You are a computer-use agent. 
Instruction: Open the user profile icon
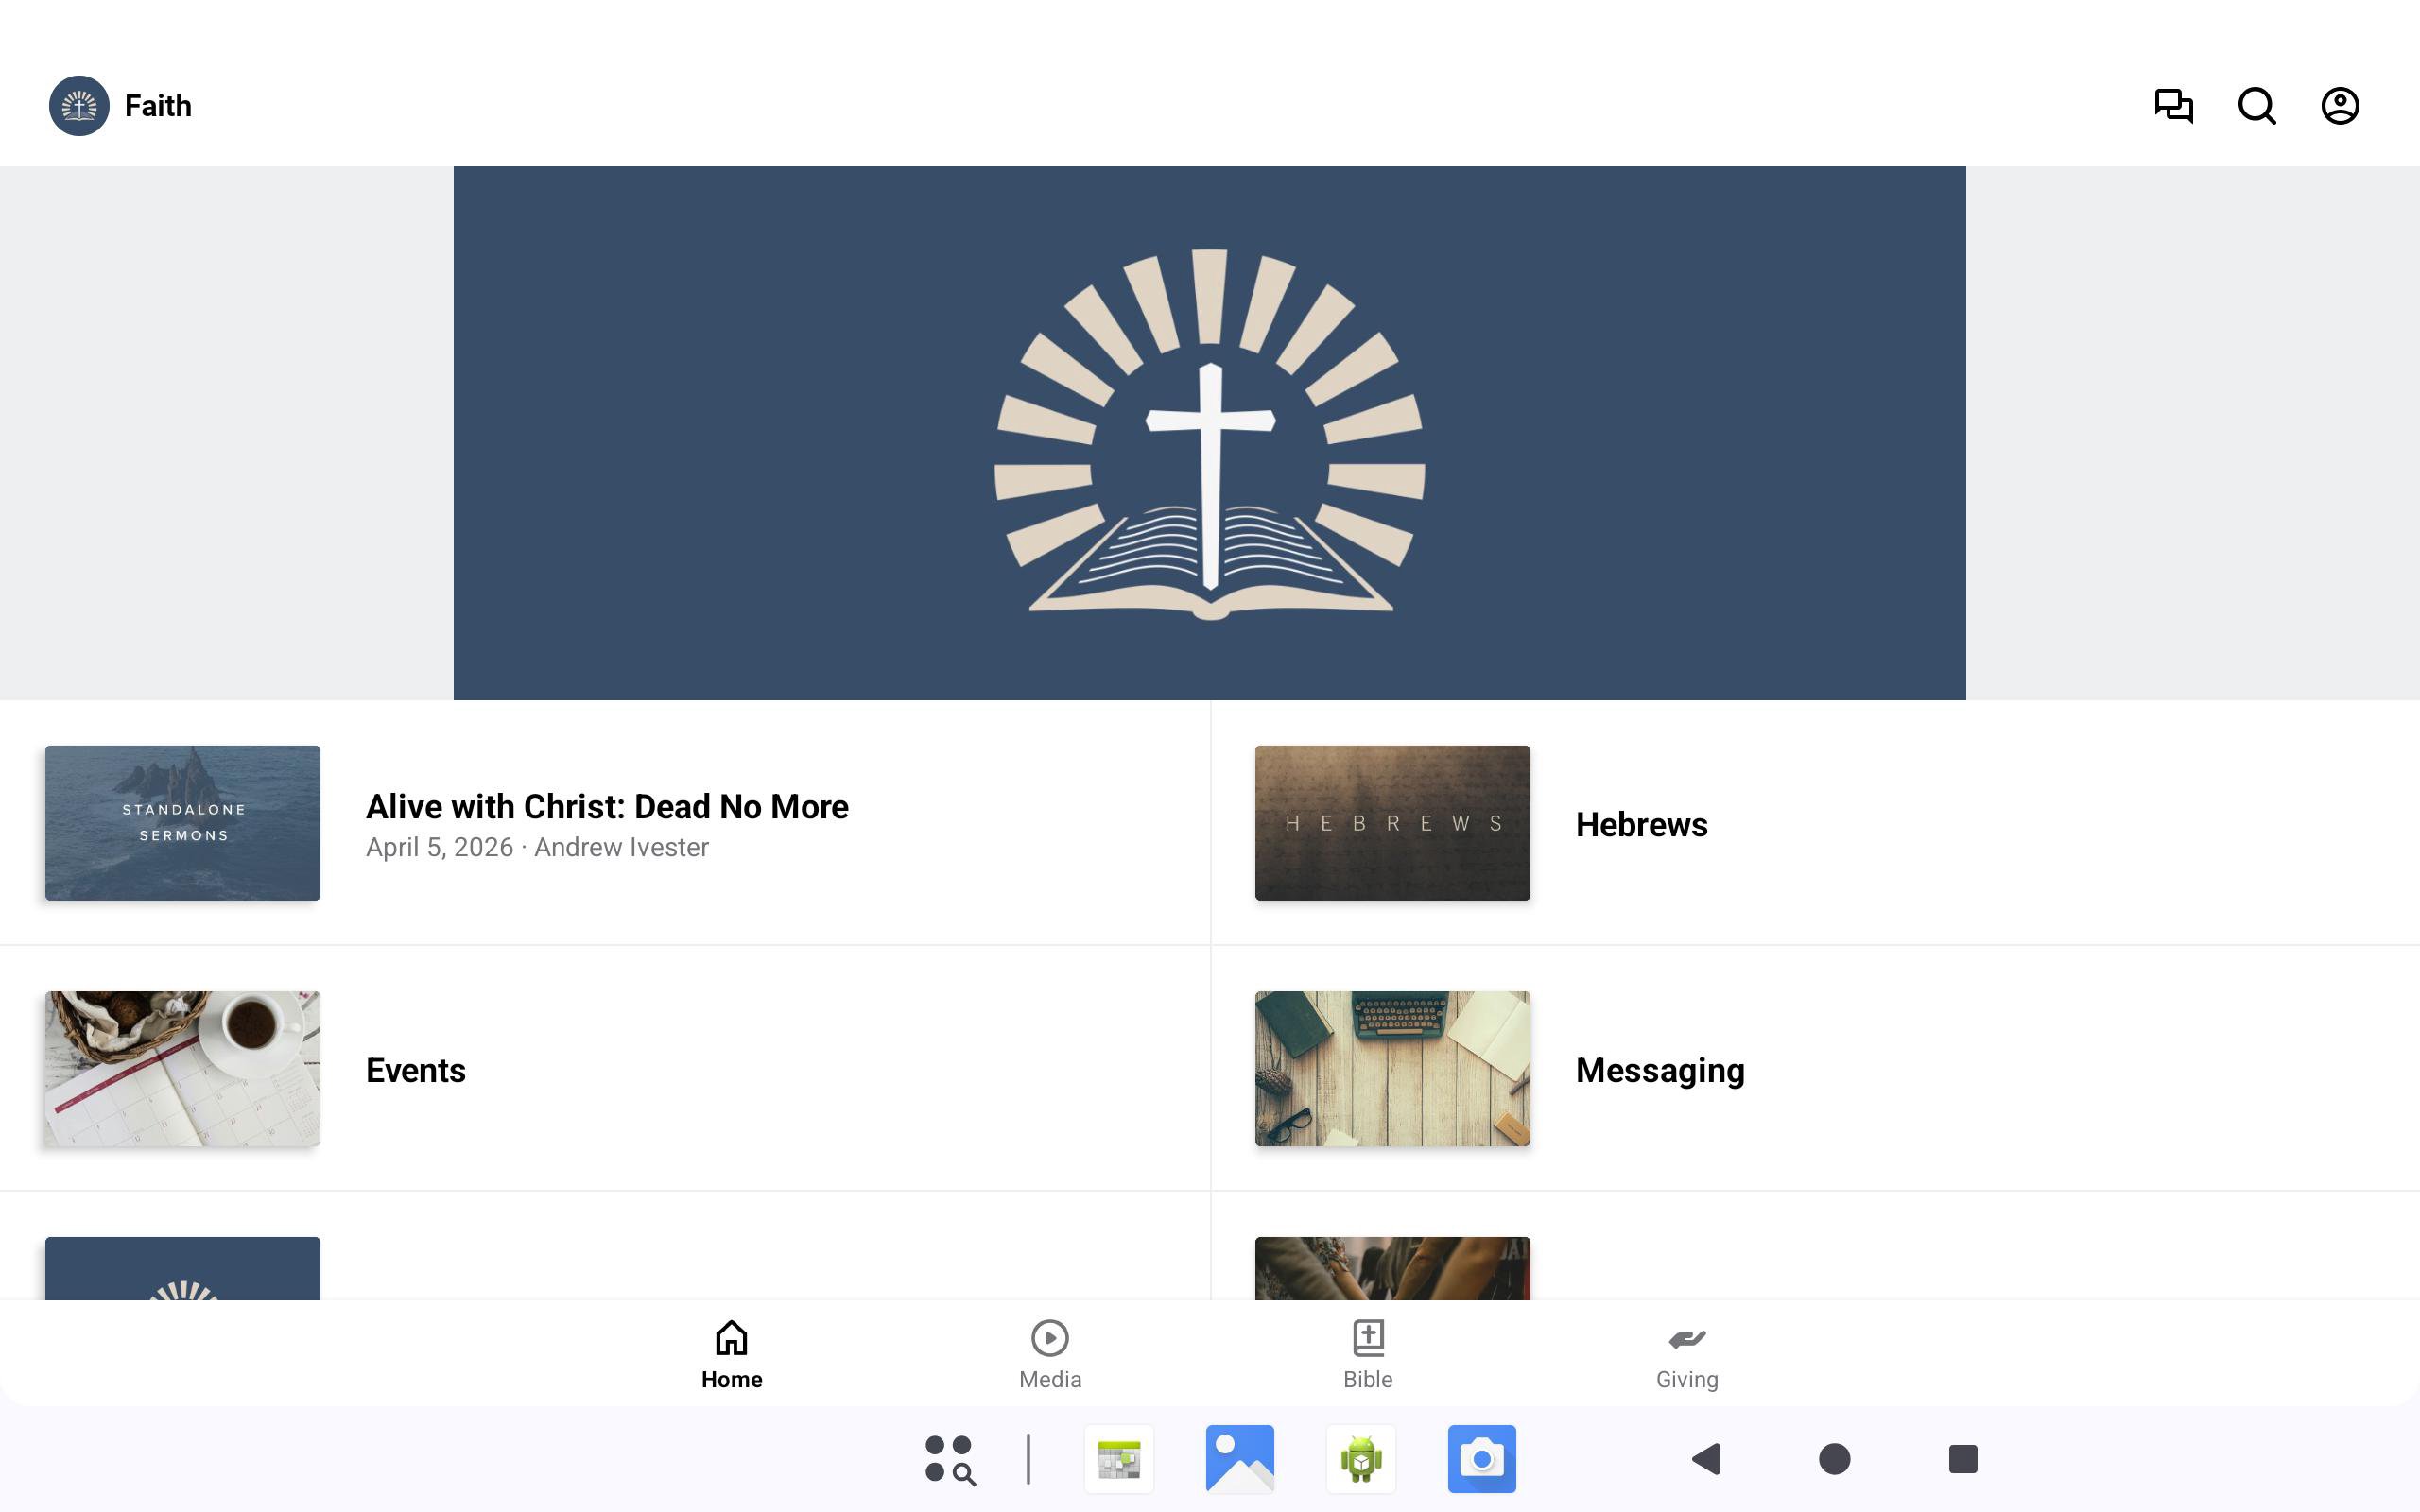2339,106
